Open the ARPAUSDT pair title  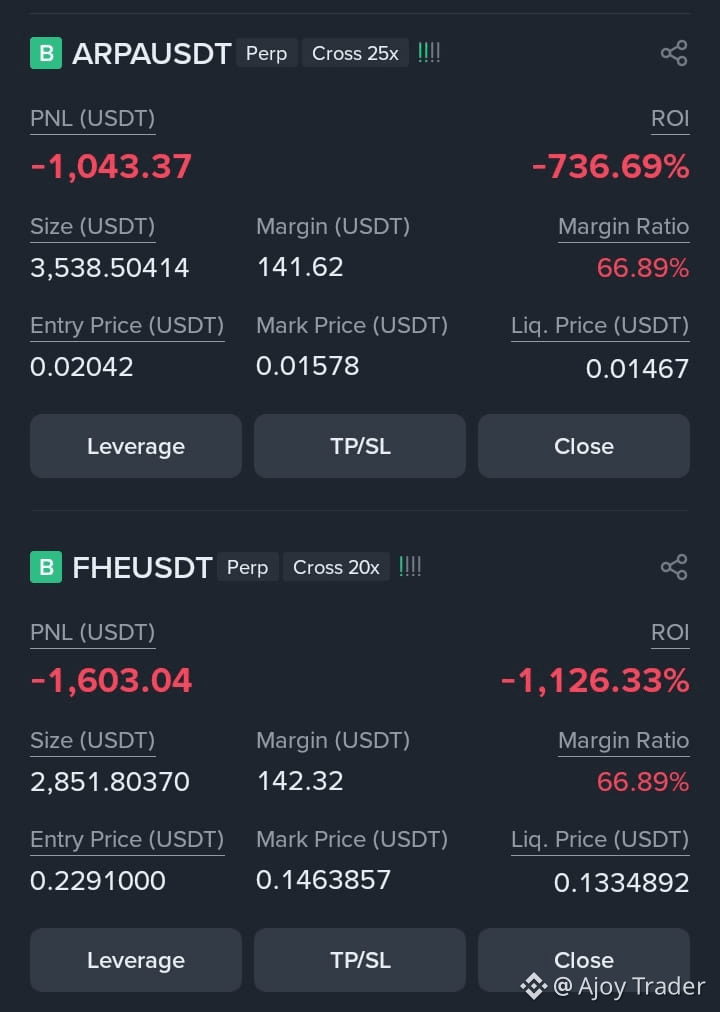(x=152, y=54)
